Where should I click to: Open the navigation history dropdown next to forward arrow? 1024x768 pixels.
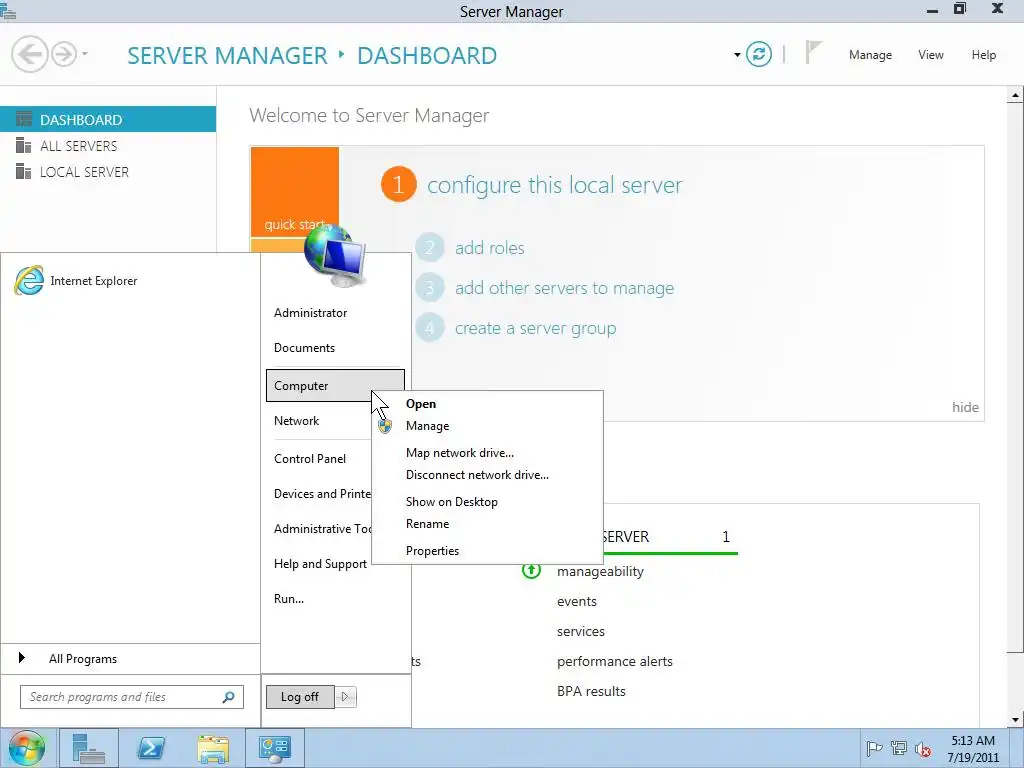(x=84, y=54)
